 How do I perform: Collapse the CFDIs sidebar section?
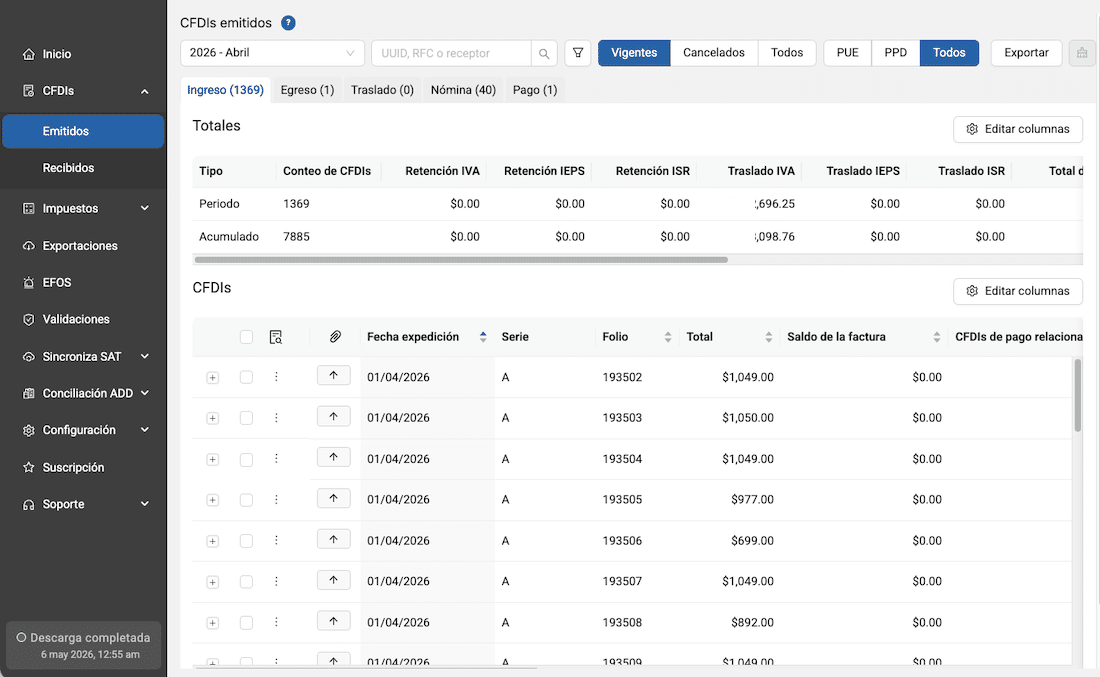click(x=145, y=91)
